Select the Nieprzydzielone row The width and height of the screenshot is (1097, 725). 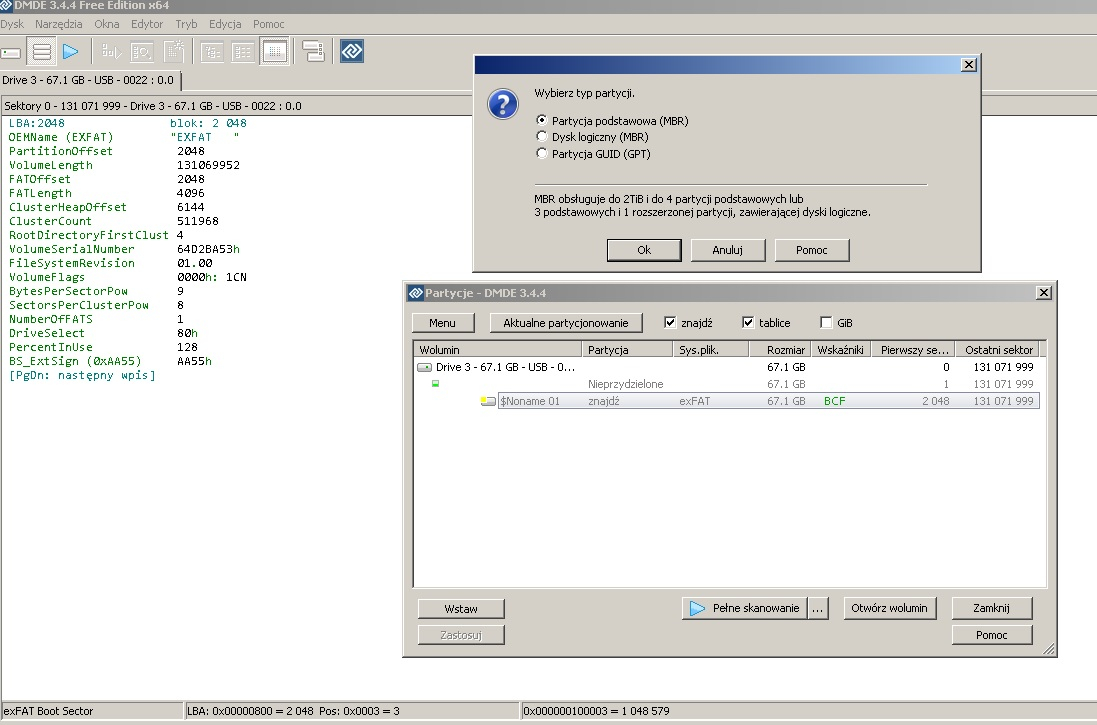coord(727,384)
